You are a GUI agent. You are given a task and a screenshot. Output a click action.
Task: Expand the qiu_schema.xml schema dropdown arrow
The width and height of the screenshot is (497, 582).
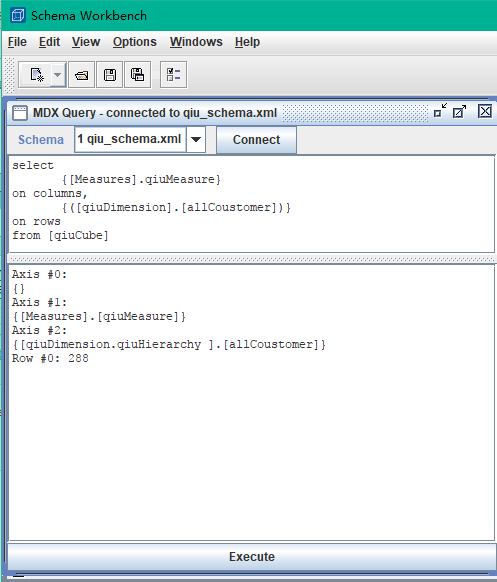pos(196,140)
